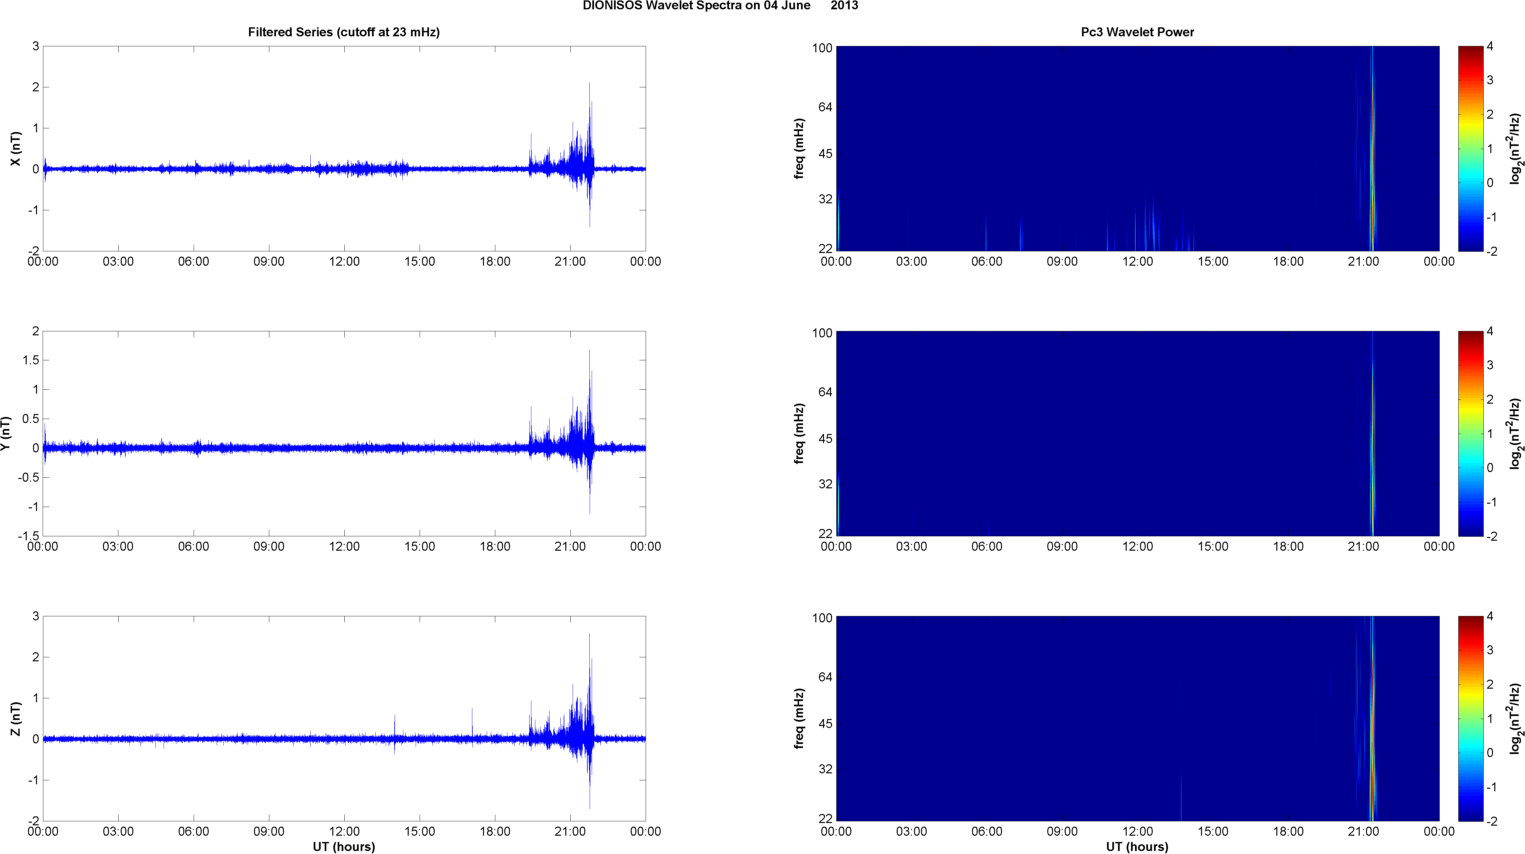Pick the colorbar beside the Z-row wavelet spectrogram

coord(1469,718)
